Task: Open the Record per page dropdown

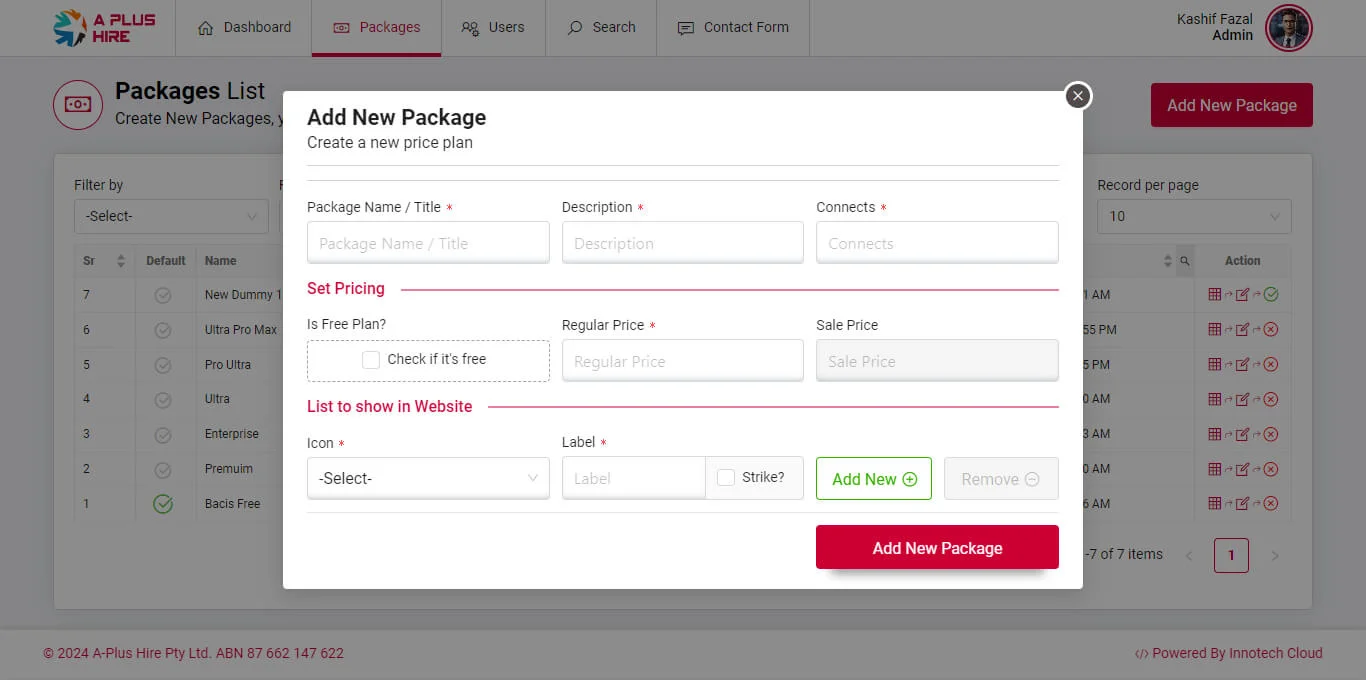Action: point(1193,216)
